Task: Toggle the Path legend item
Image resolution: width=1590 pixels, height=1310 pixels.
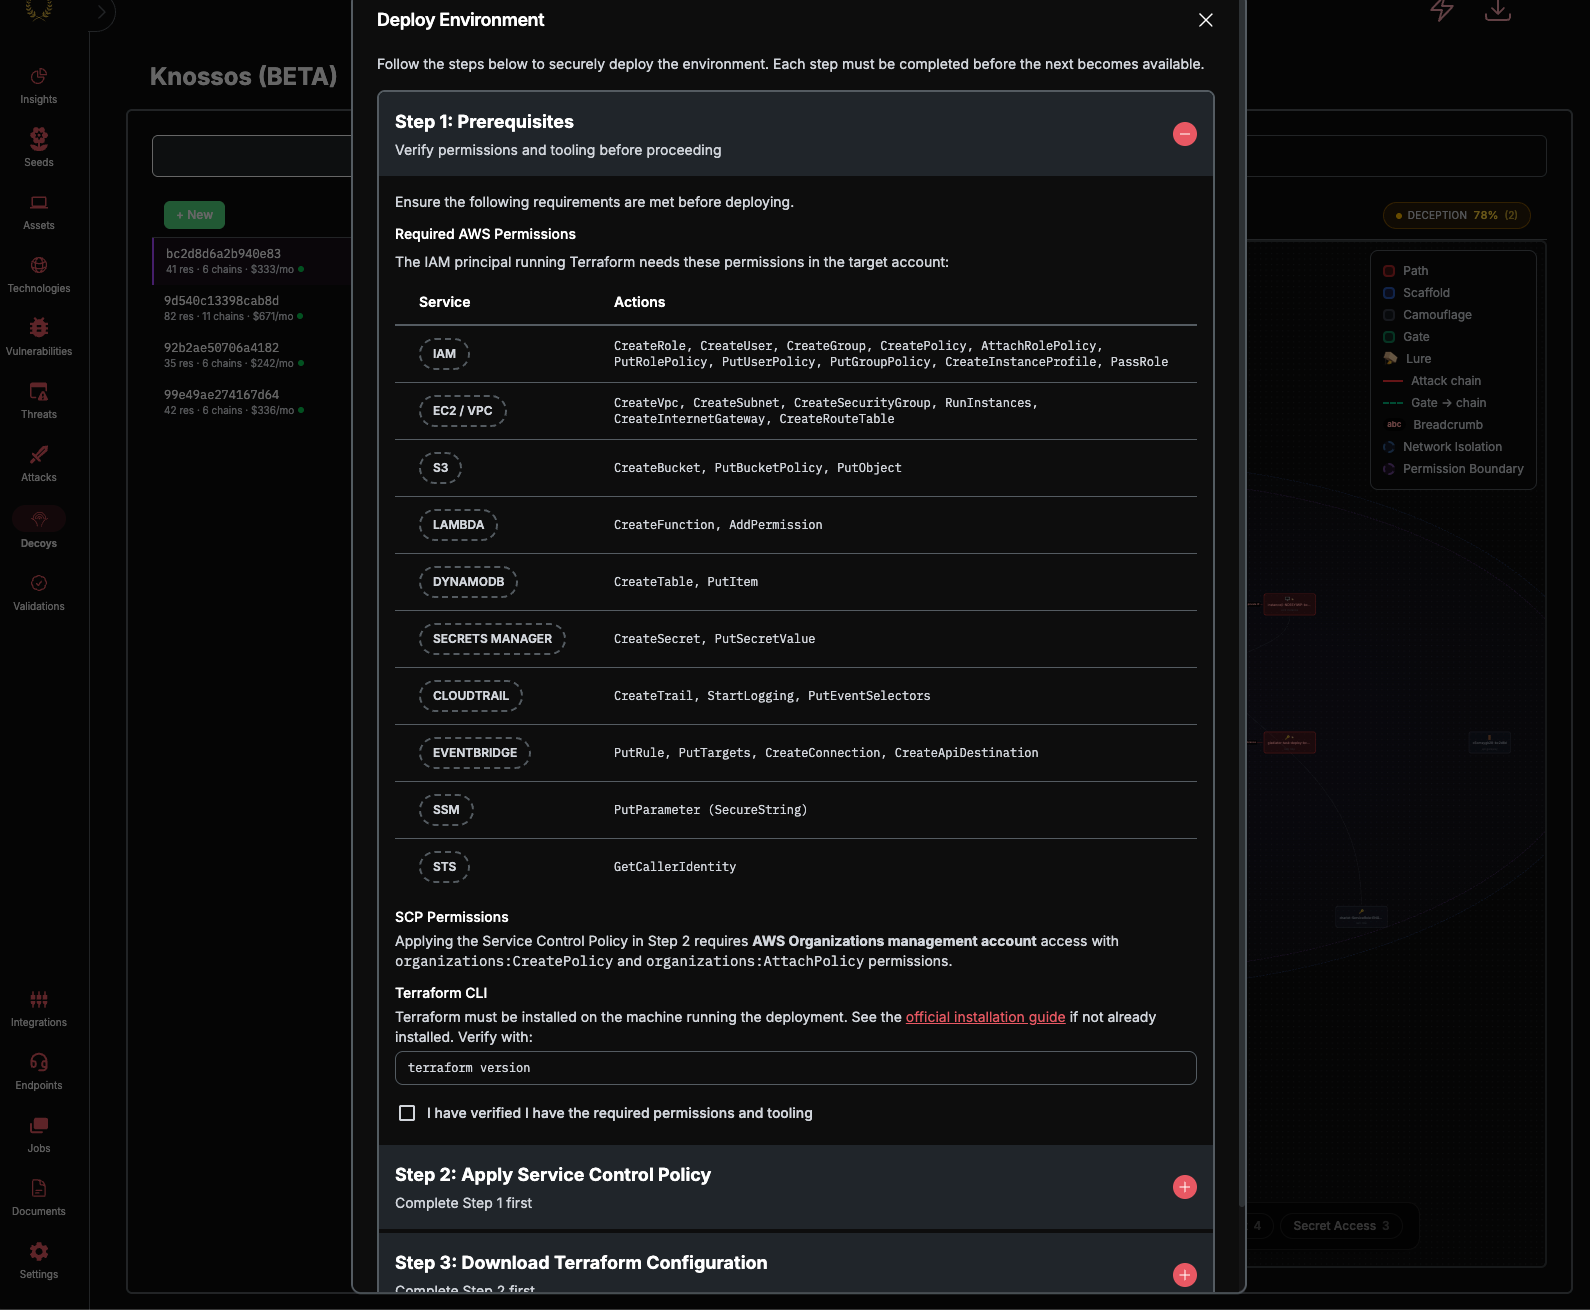Action: tap(1405, 271)
